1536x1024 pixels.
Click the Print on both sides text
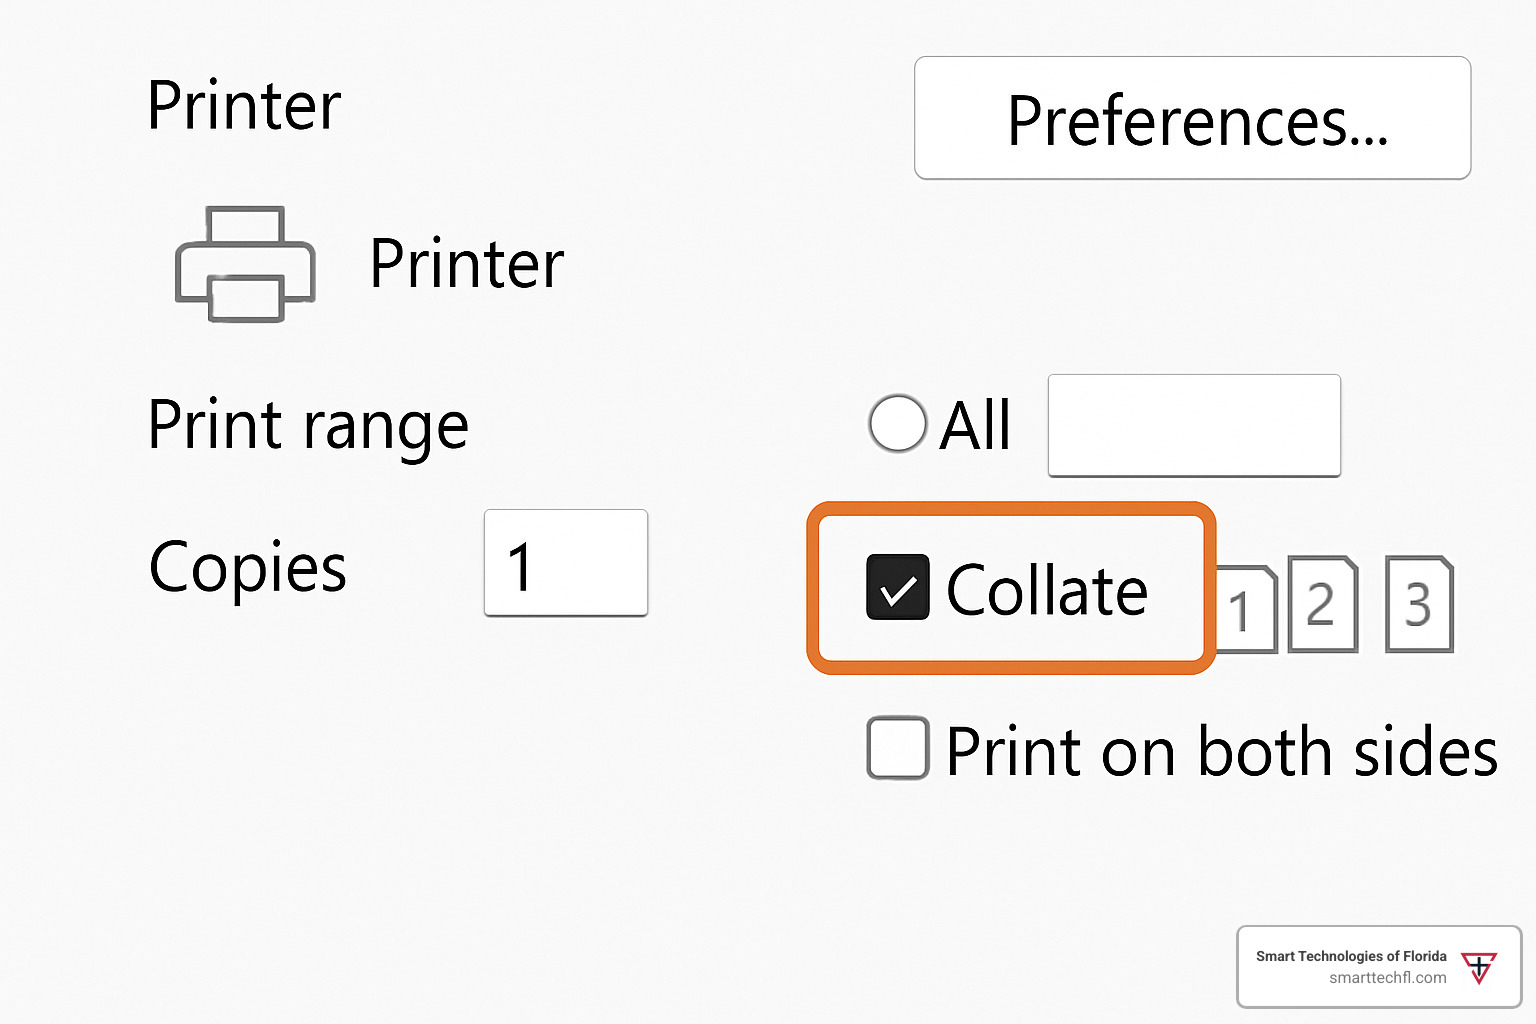(1221, 751)
